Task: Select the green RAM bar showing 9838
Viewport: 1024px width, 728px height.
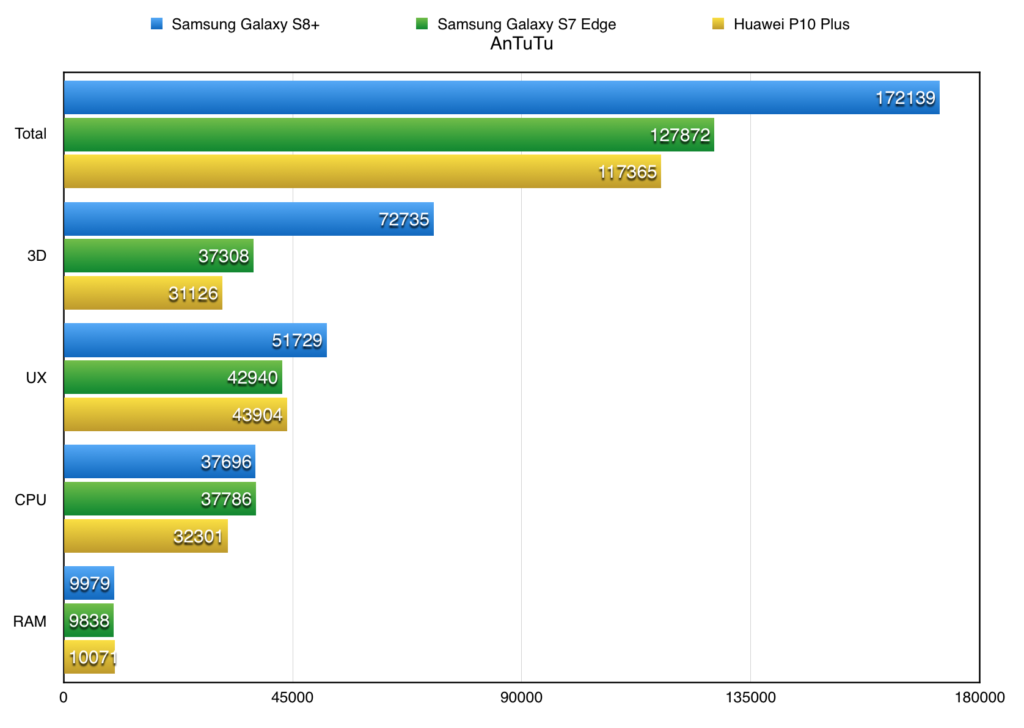Action: (x=89, y=620)
